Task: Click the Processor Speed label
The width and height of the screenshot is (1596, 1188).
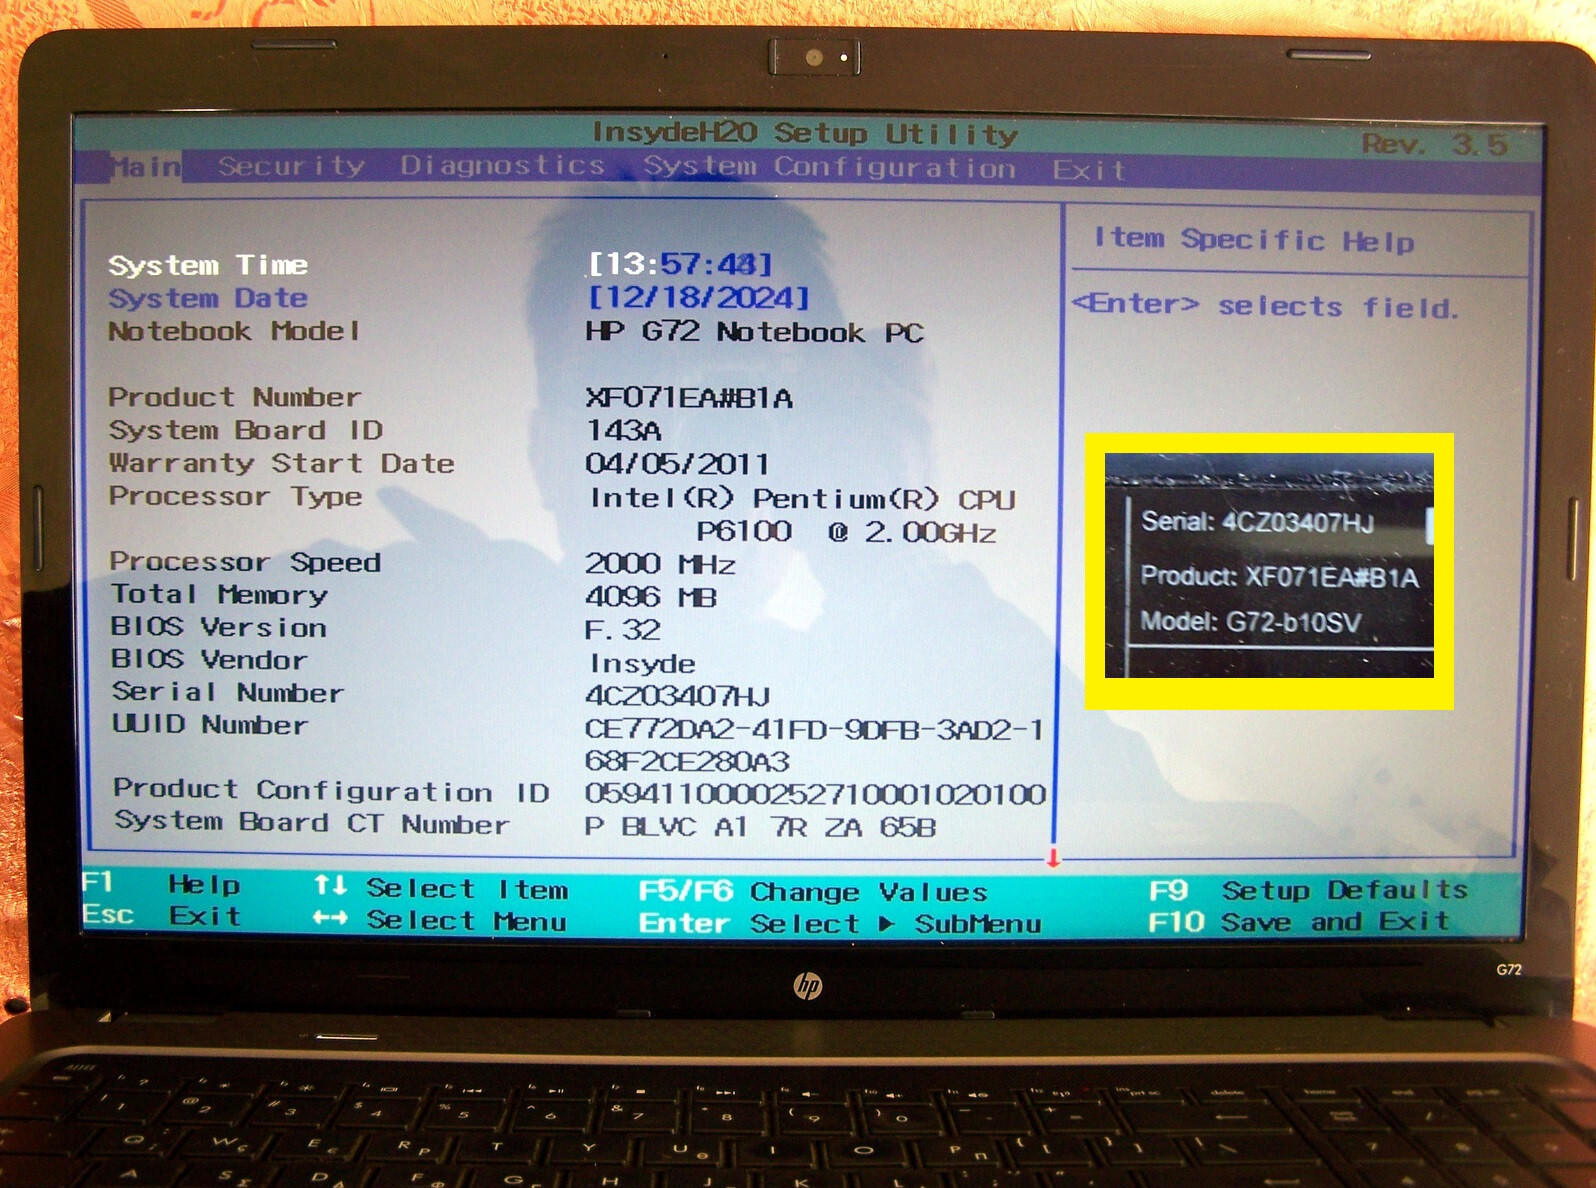Action: coord(245,562)
